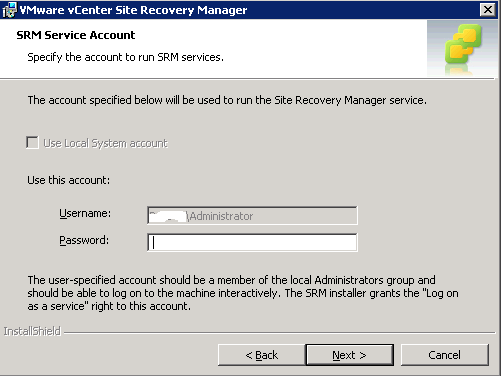Click the Username field containing Administrator
Screen dimensions: 501x376
click(x=252, y=216)
